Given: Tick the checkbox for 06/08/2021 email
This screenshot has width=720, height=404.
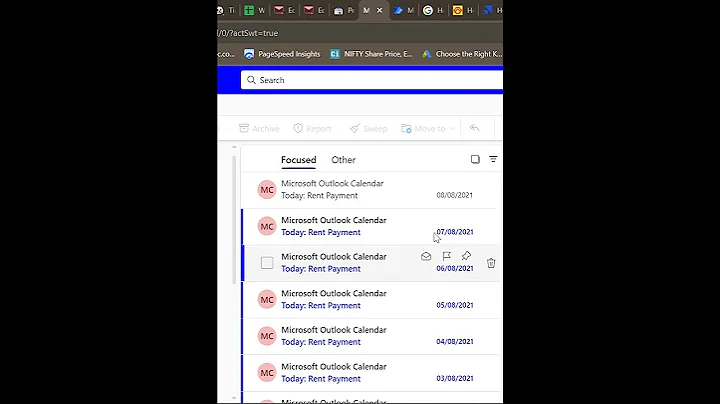Looking at the screenshot, I should tap(267, 263).
